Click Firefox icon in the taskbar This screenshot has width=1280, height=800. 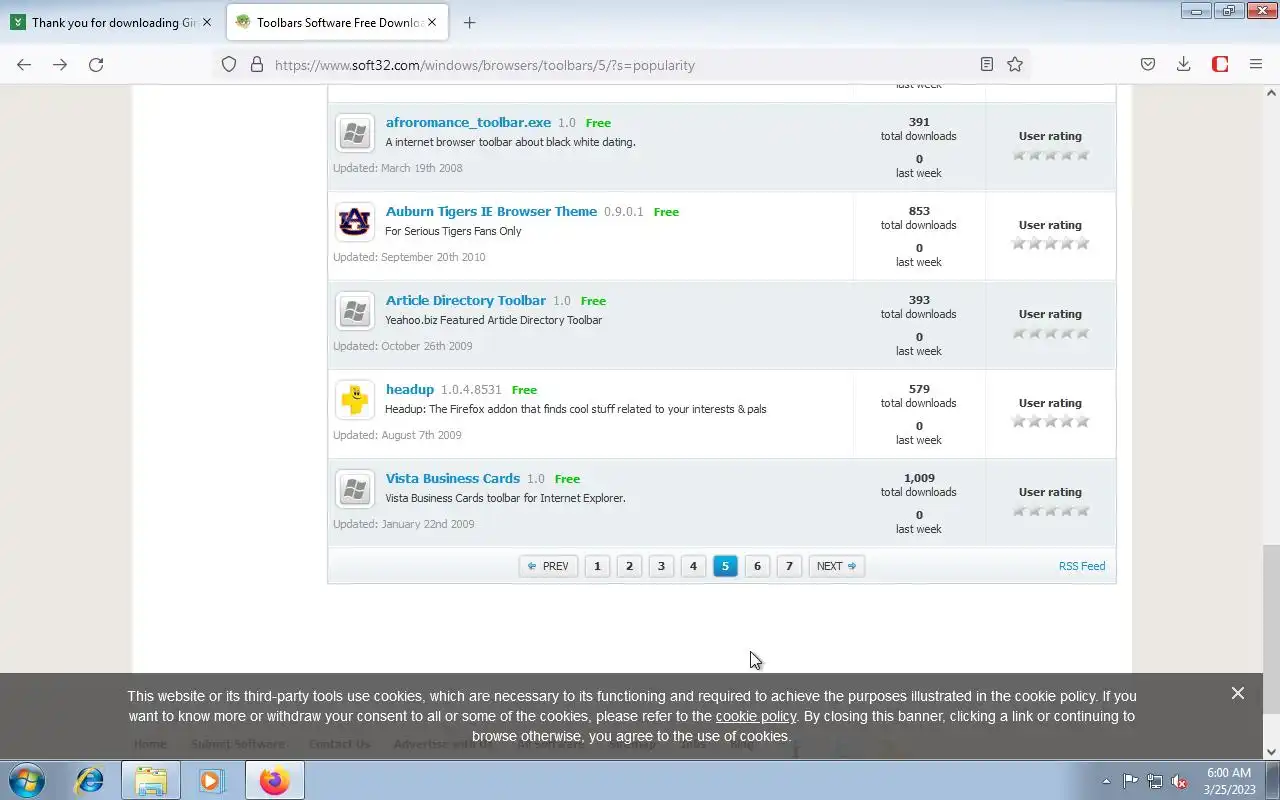point(274,780)
